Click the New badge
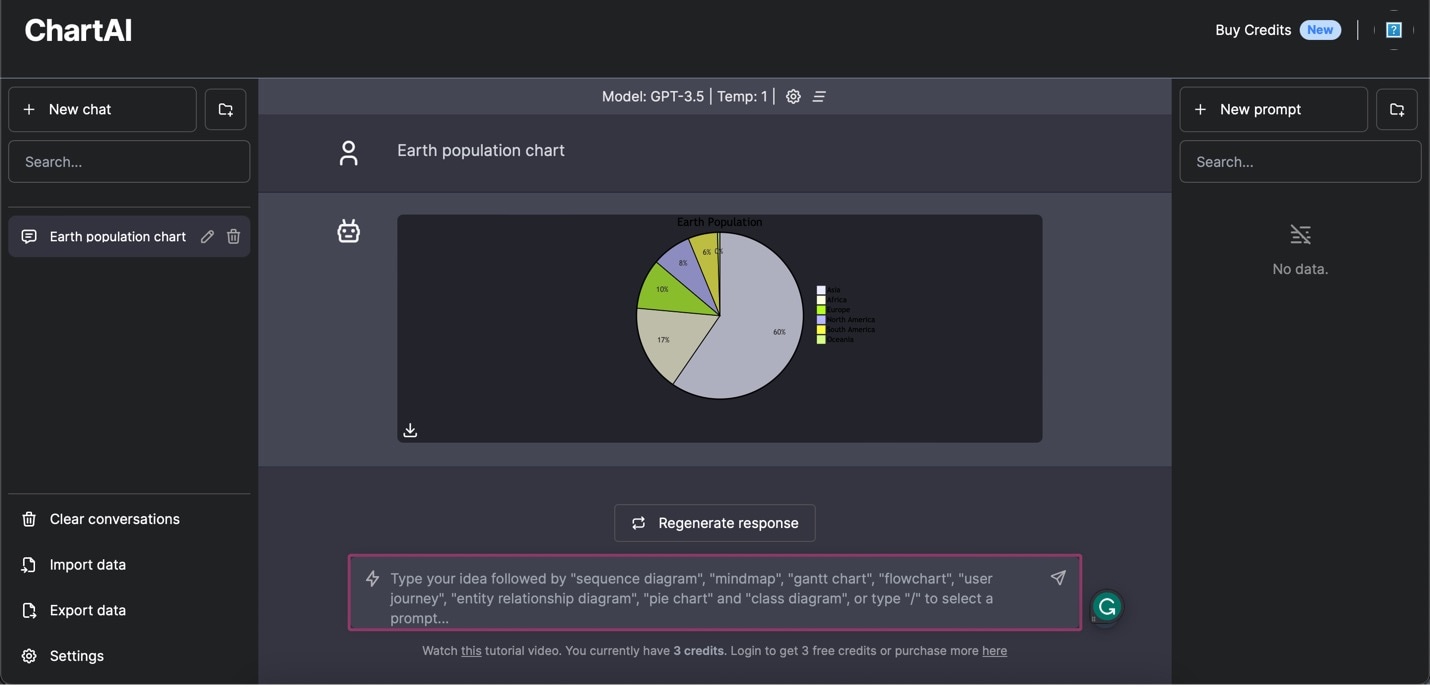The image size is (1430, 687). [x=1320, y=30]
